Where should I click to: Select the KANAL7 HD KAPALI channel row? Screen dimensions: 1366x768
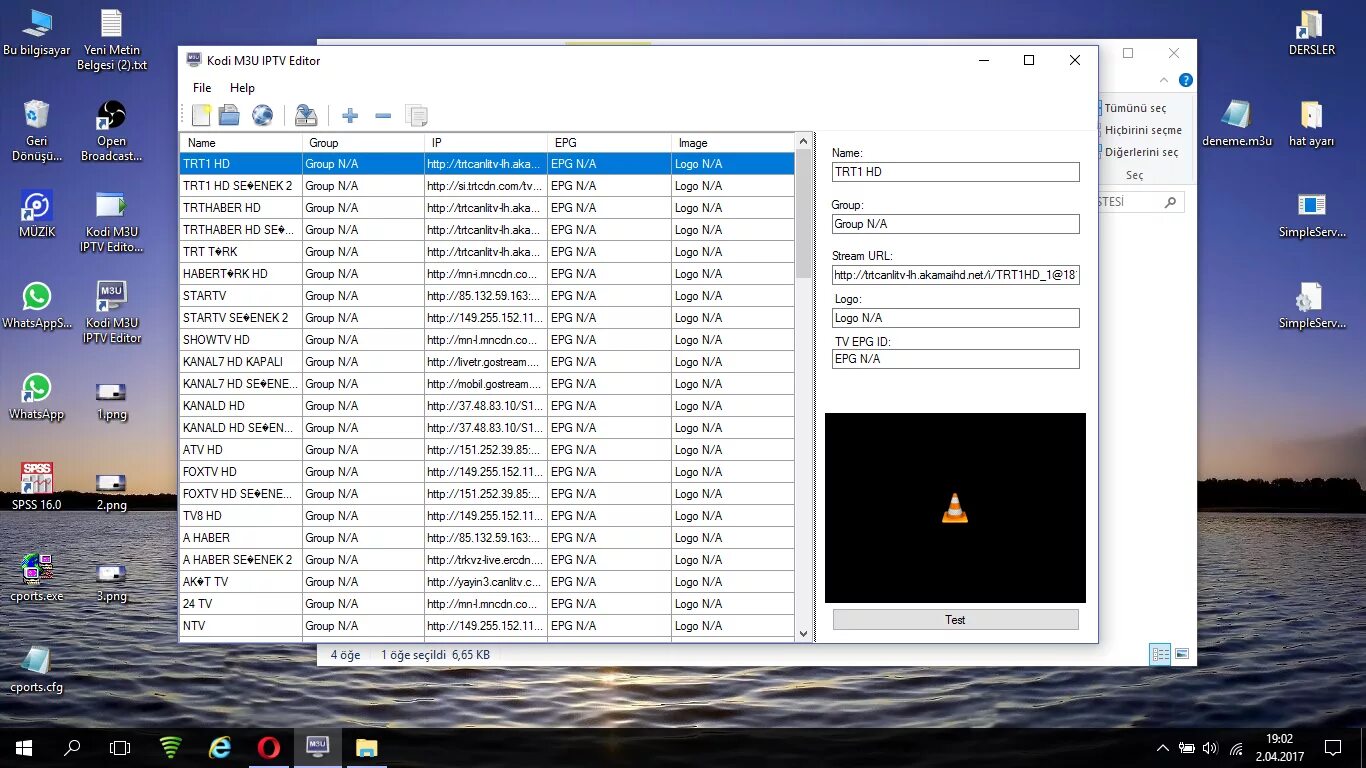coord(487,362)
